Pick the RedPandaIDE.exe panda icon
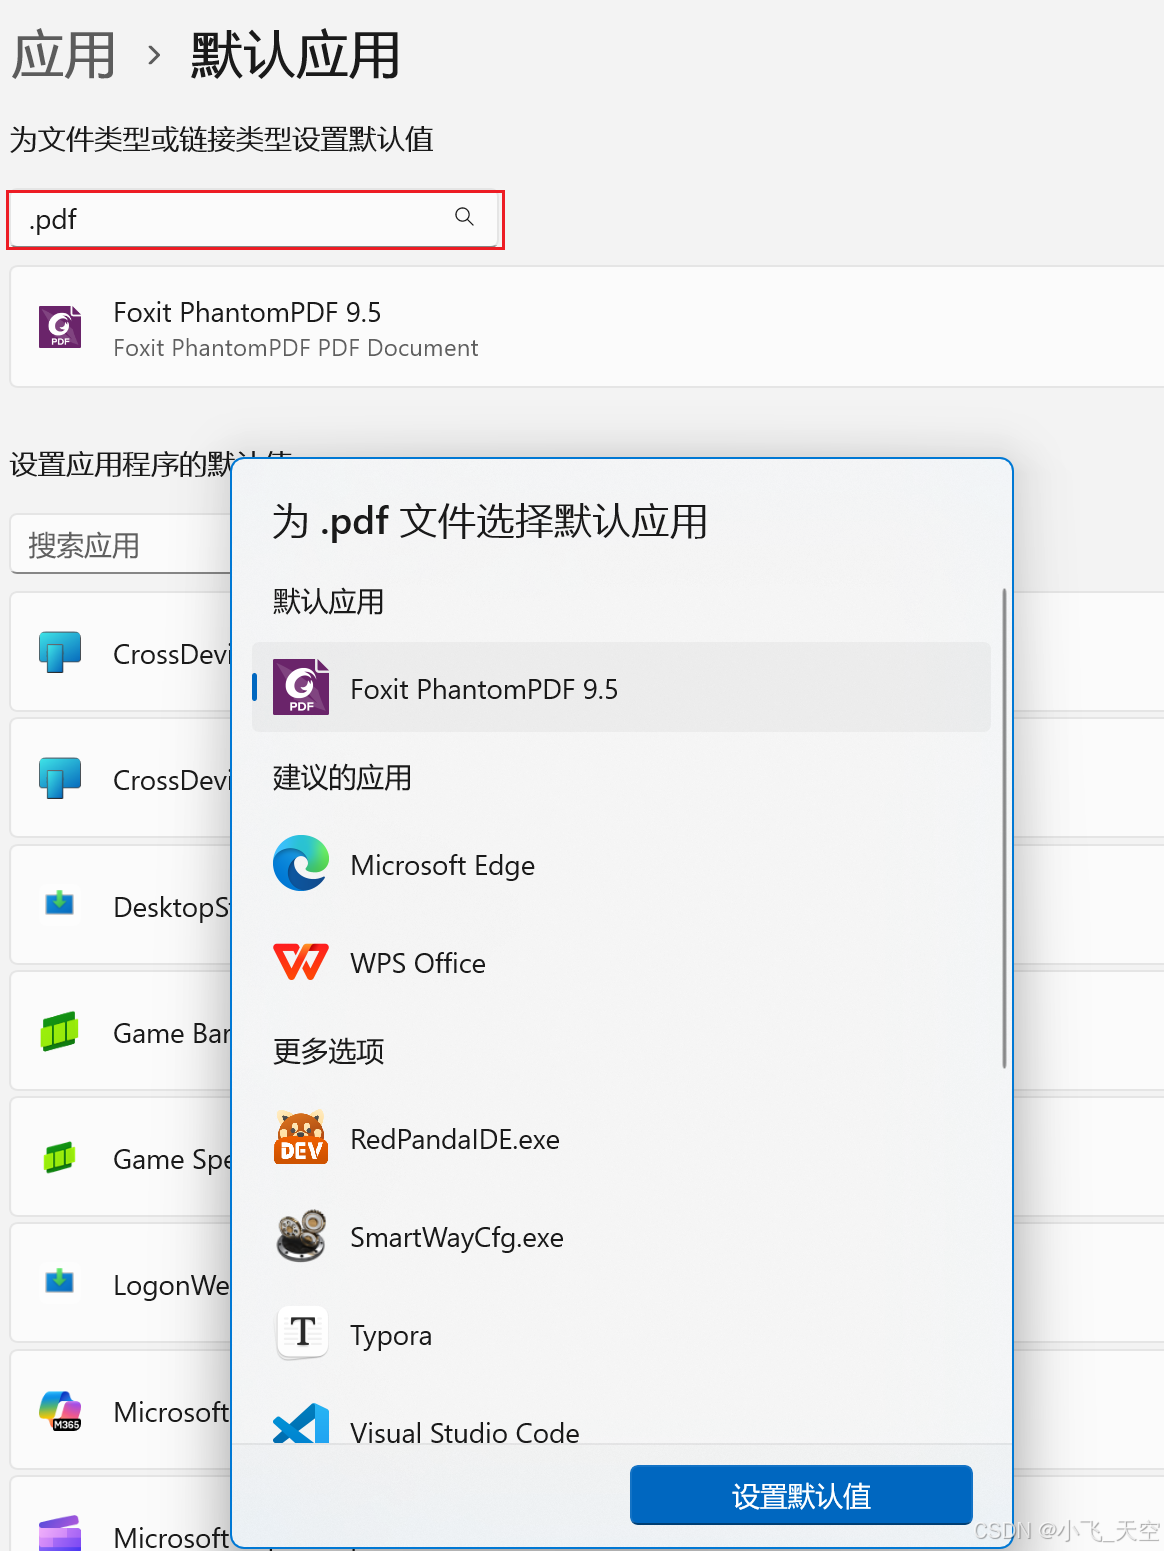This screenshot has height=1551, width=1164. pyautogui.click(x=301, y=1138)
